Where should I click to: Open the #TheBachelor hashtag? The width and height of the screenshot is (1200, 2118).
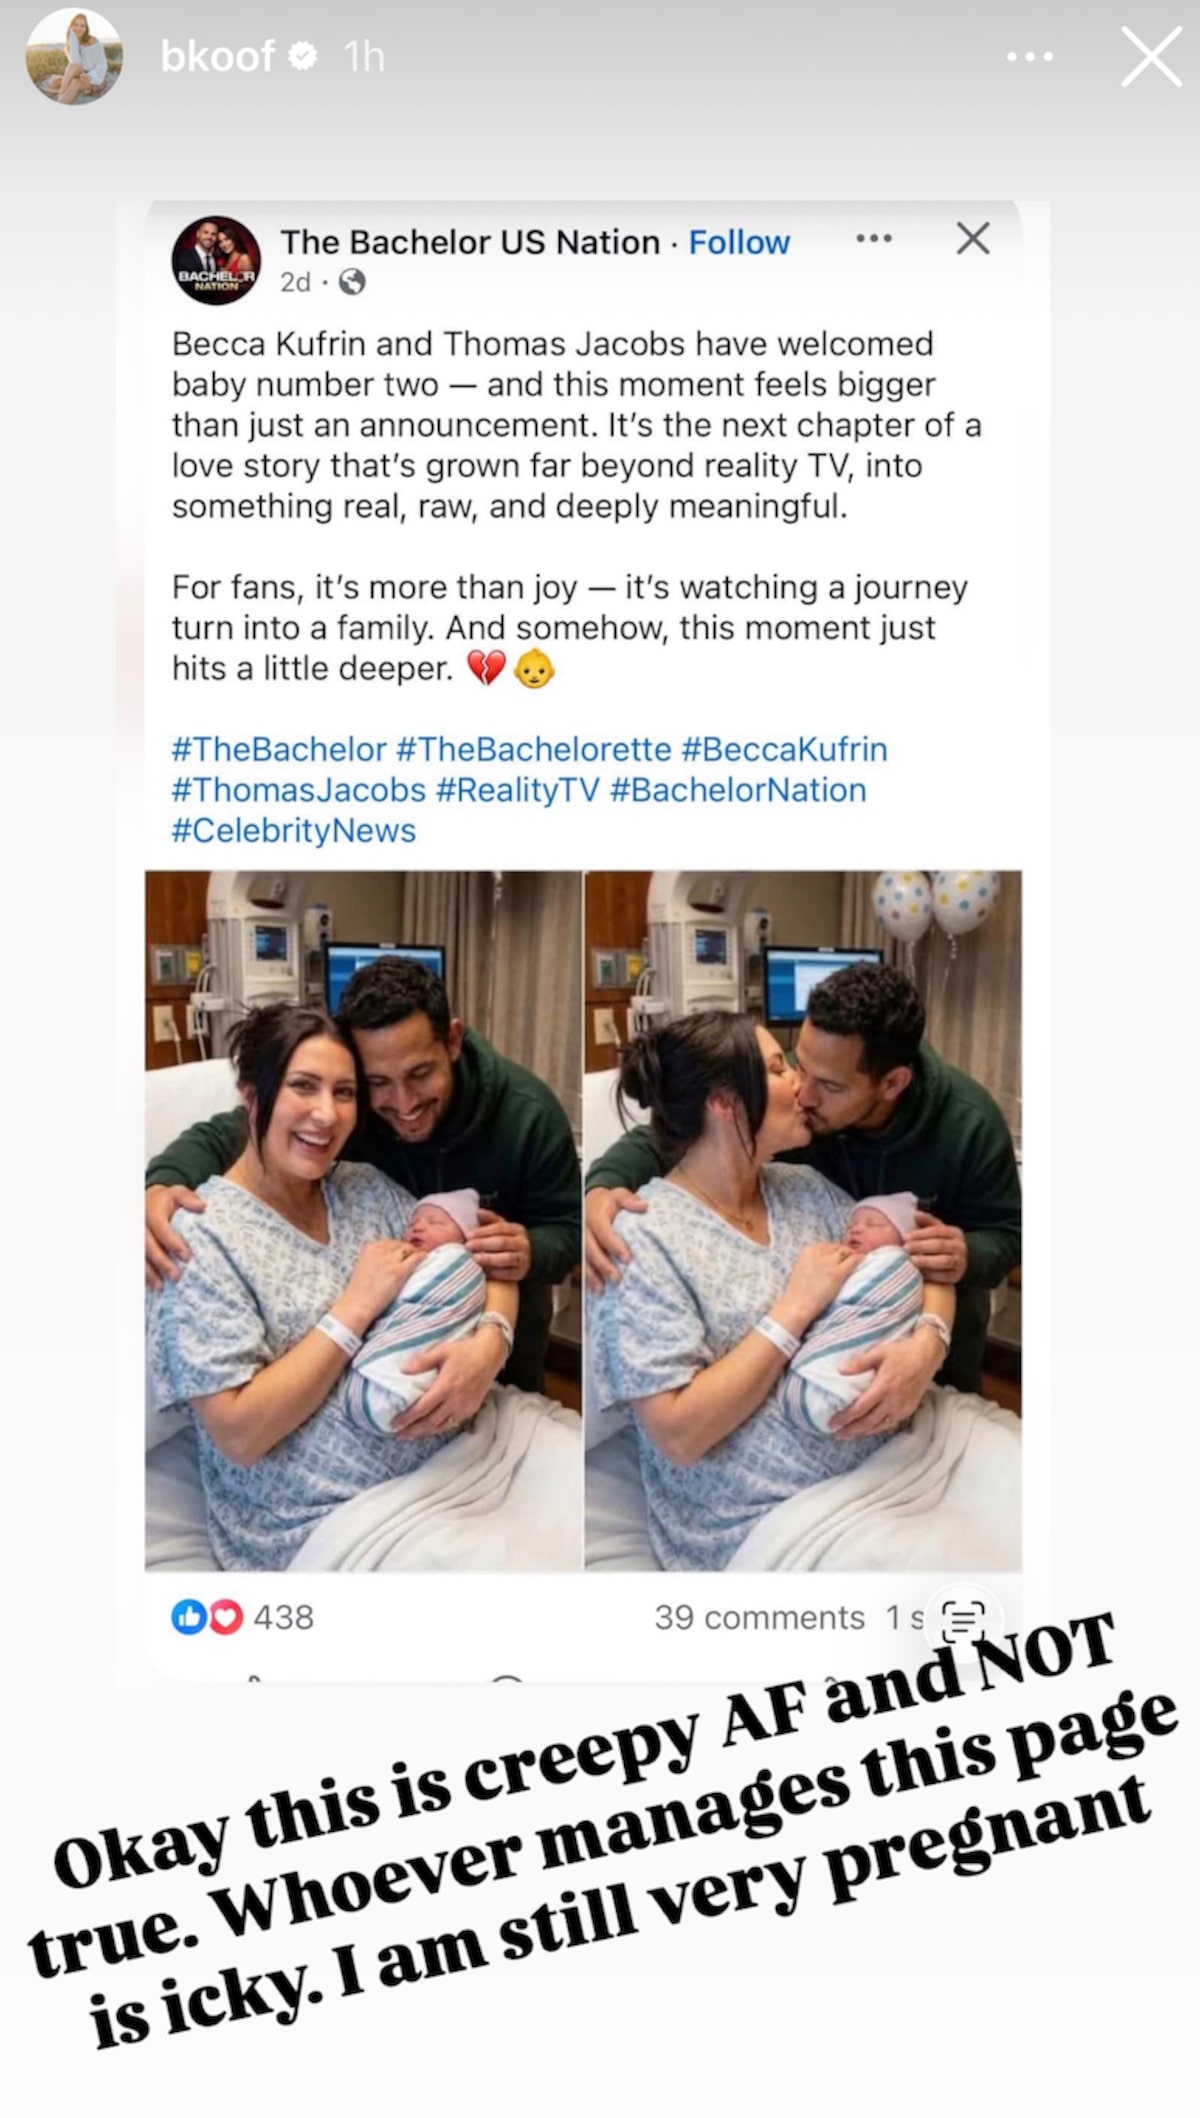pos(279,749)
